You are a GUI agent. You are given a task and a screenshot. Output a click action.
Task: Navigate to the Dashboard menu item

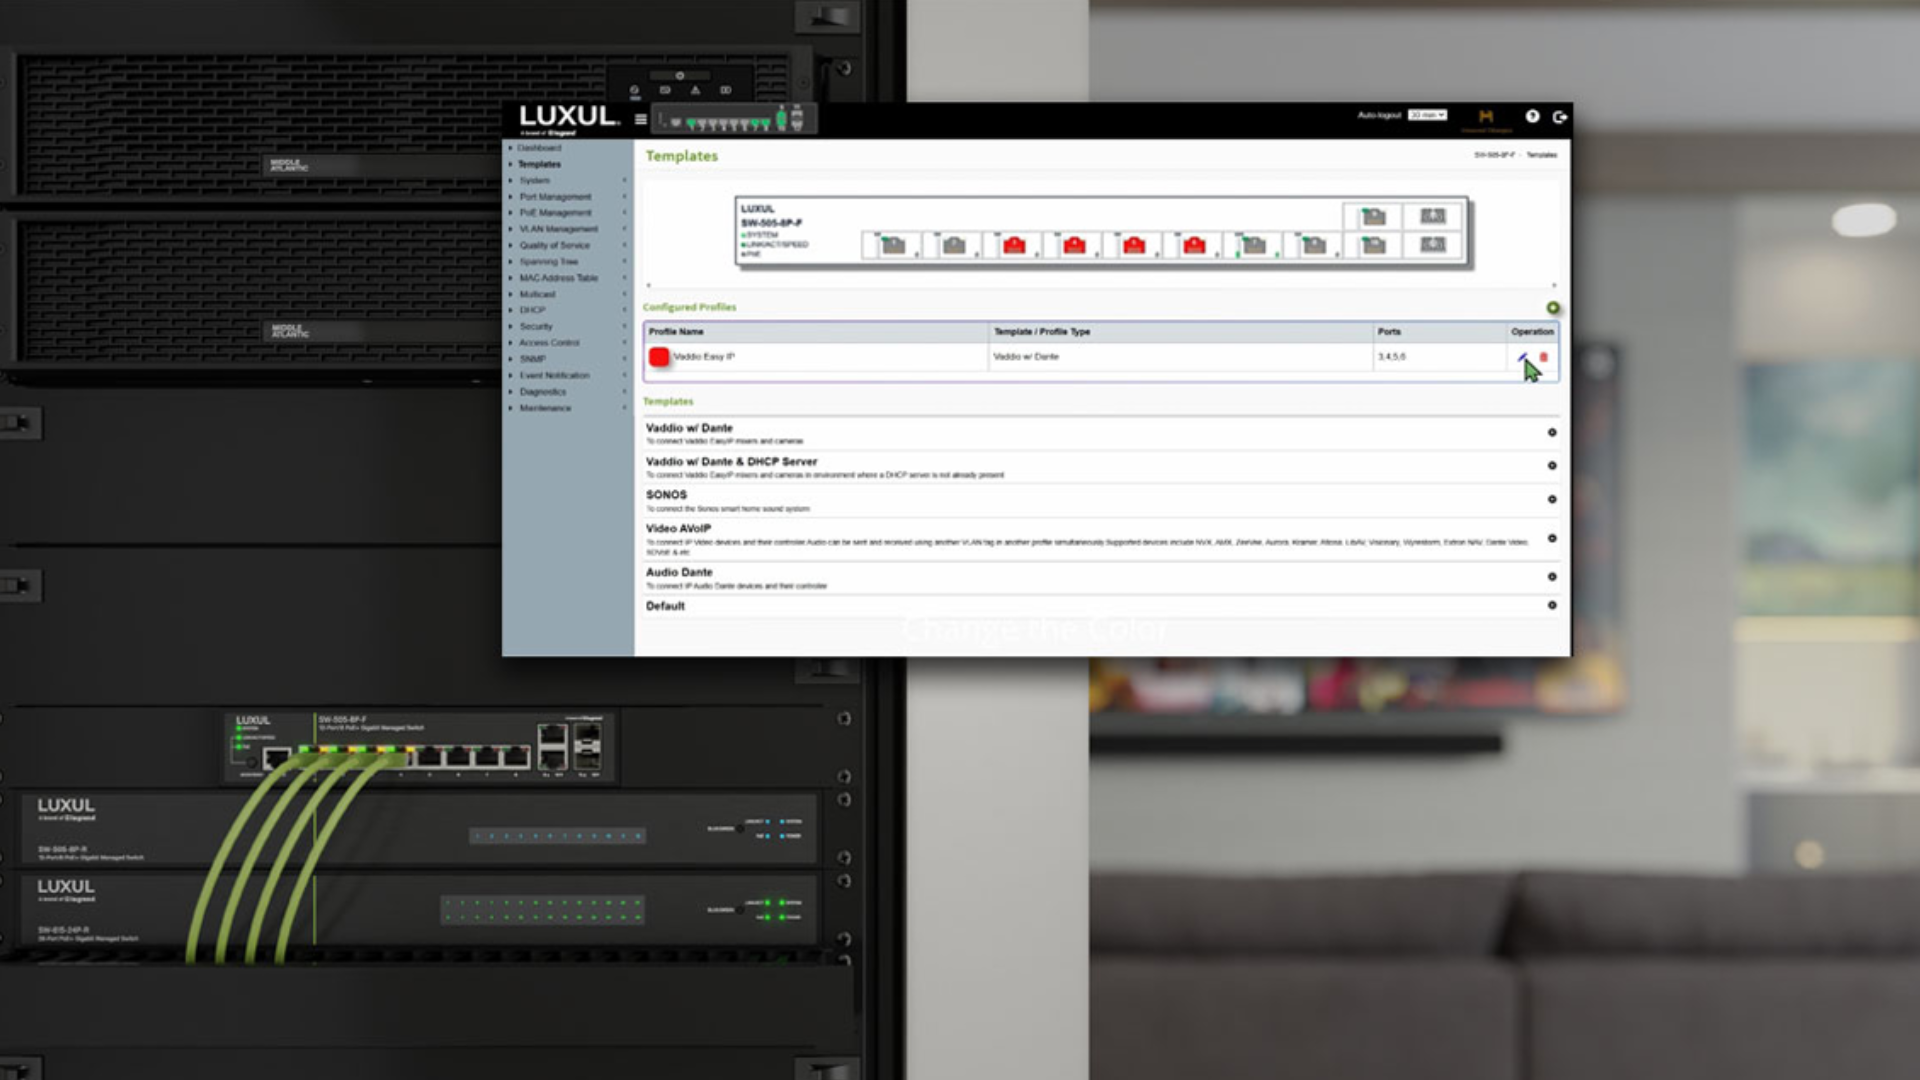[539, 147]
